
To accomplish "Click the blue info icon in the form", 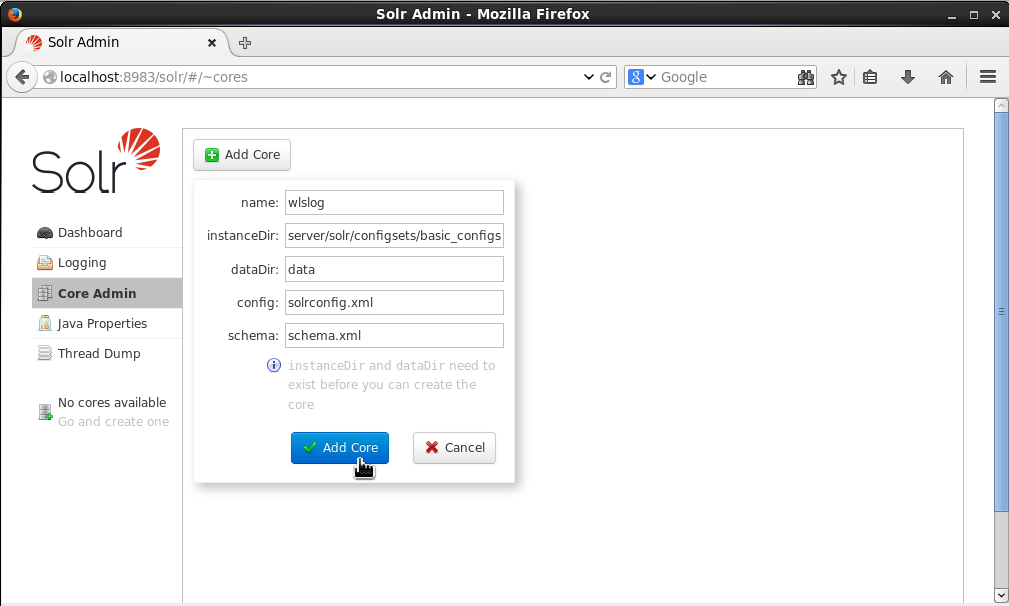I will (x=273, y=365).
